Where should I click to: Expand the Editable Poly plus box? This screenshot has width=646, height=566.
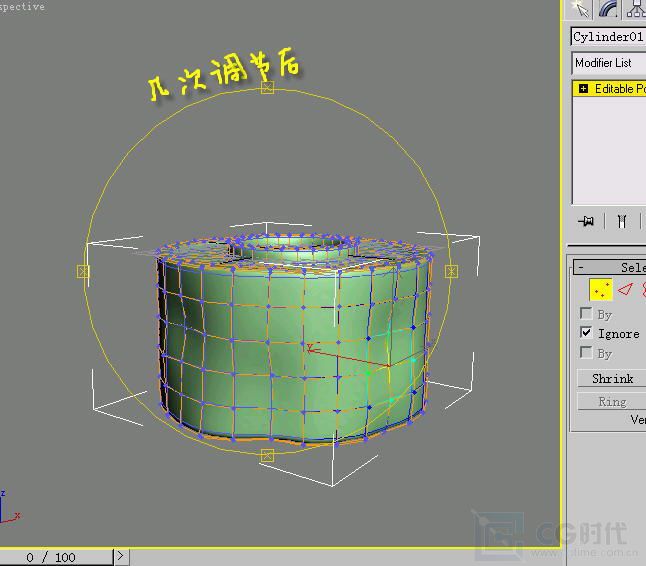tap(583, 89)
